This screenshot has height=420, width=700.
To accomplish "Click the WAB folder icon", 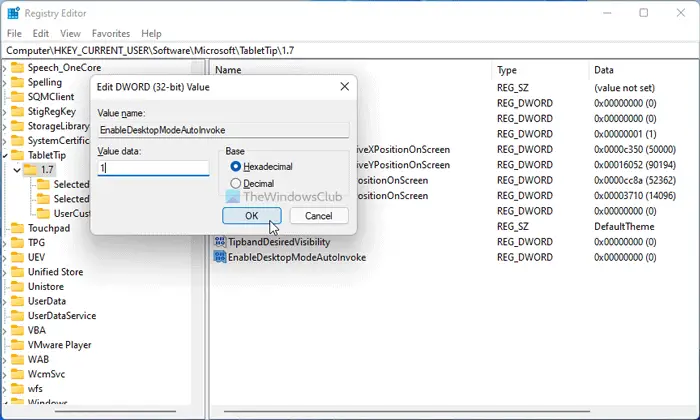I will click(17, 359).
